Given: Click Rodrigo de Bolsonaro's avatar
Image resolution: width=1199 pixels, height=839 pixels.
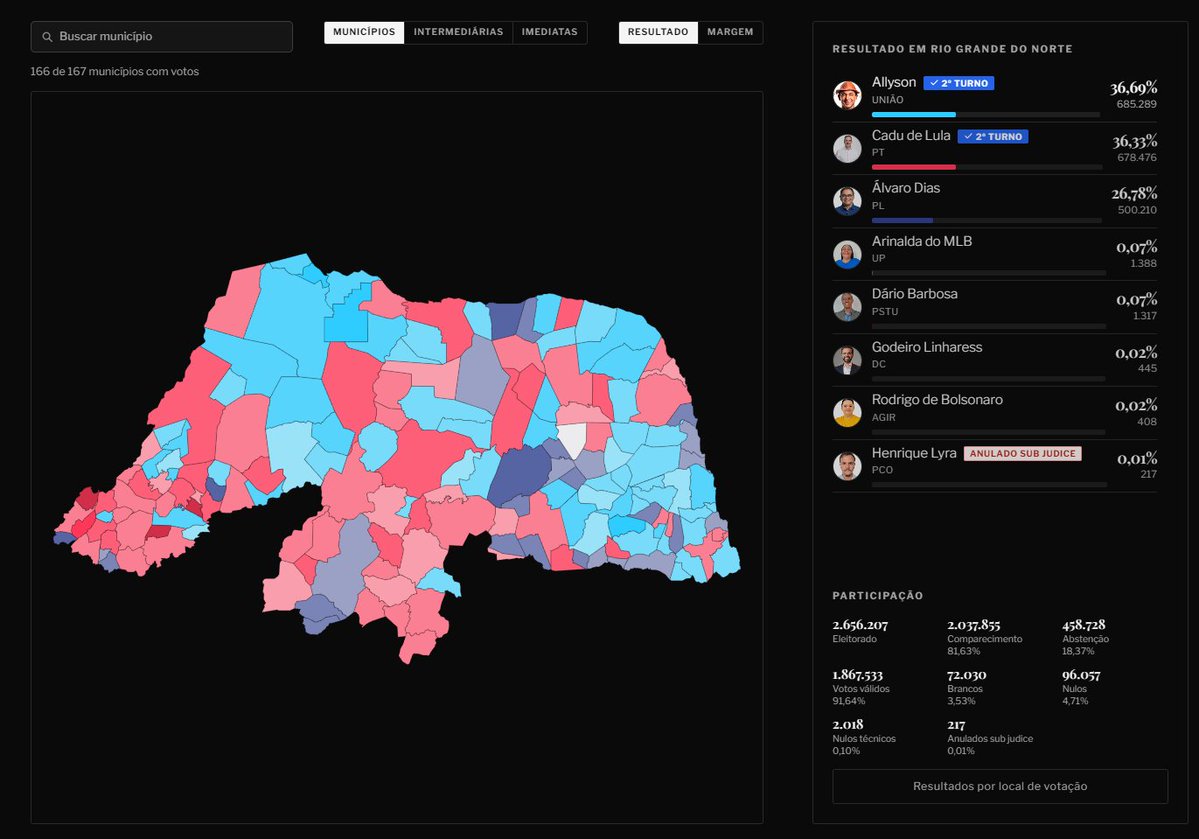Looking at the screenshot, I should (x=847, y=412).
